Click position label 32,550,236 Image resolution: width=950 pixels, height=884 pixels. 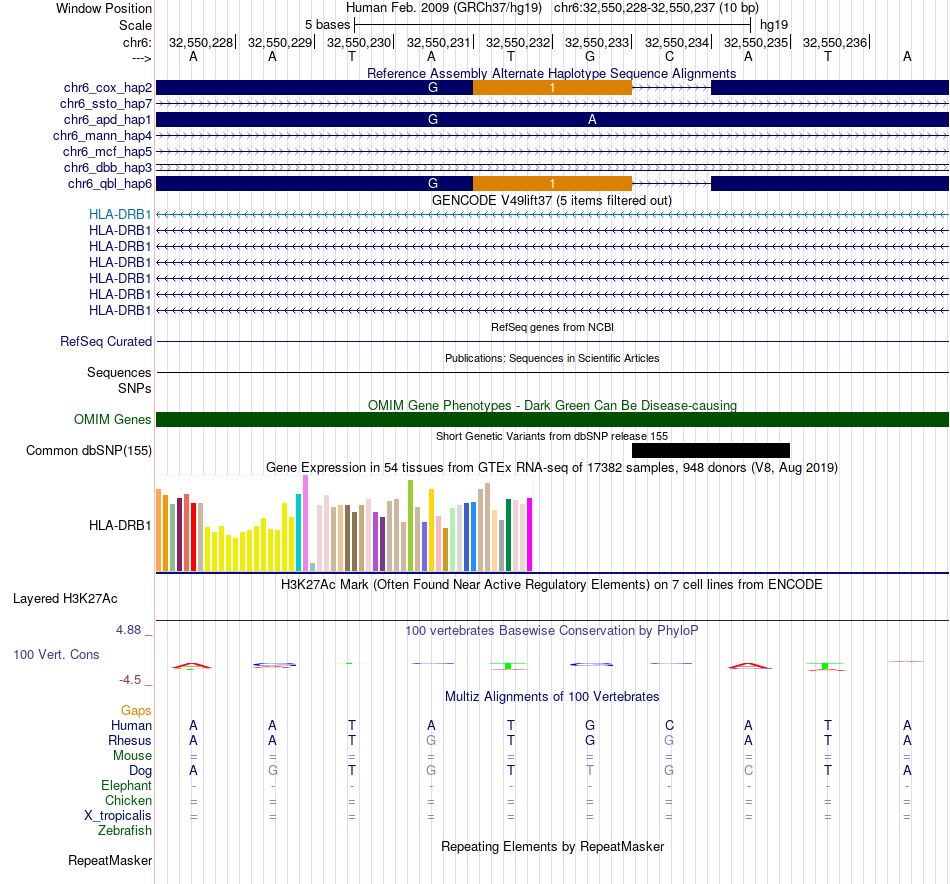(x=835, y=42)
